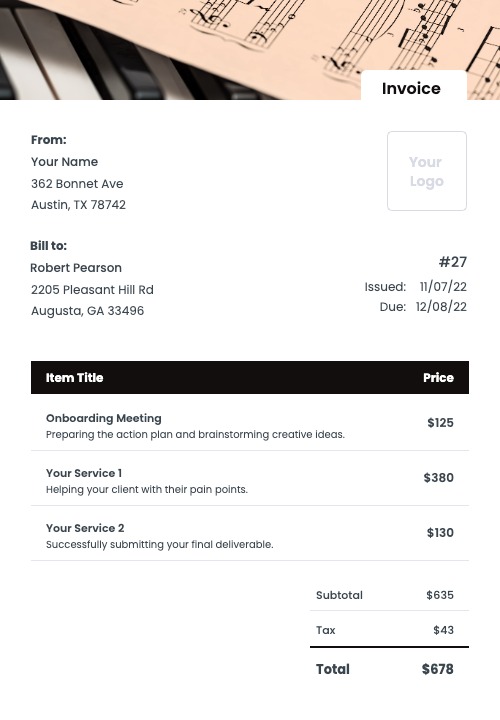Click the Robert Pearson client name
This screenshot has width=500, height=720.
point(76,268)
